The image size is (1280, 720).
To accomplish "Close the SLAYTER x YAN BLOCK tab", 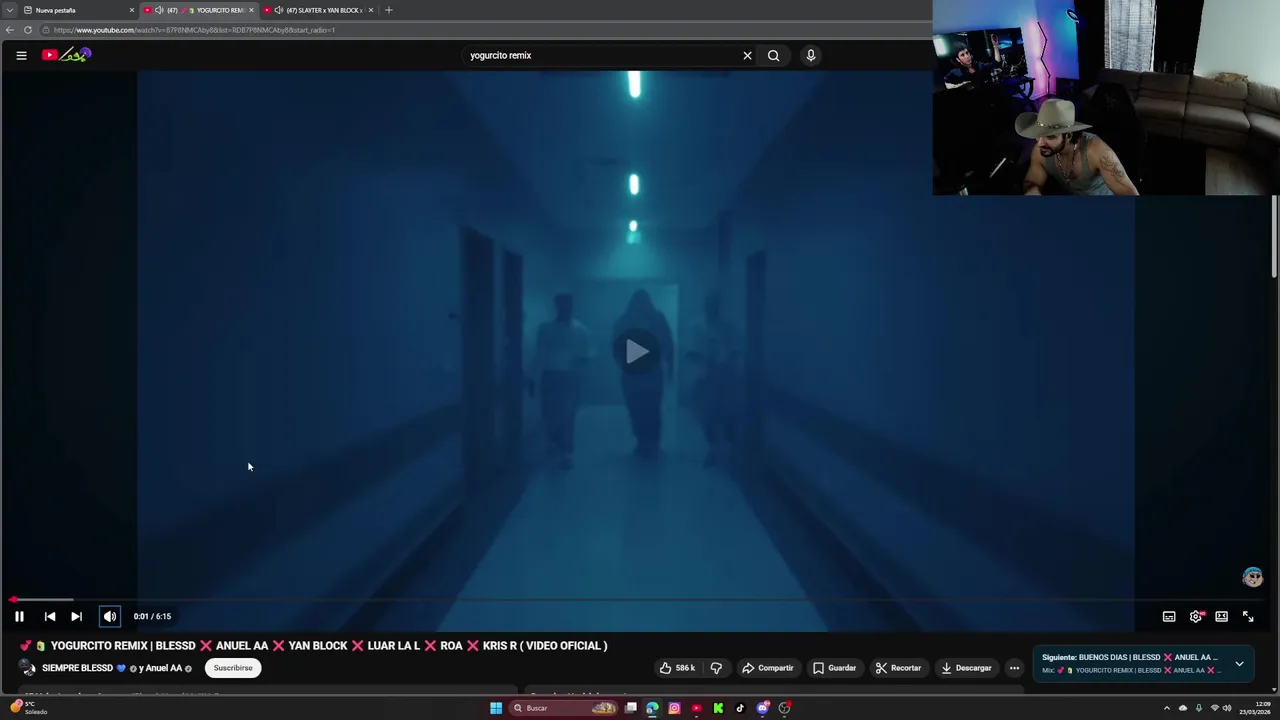I will click(371, 10).
